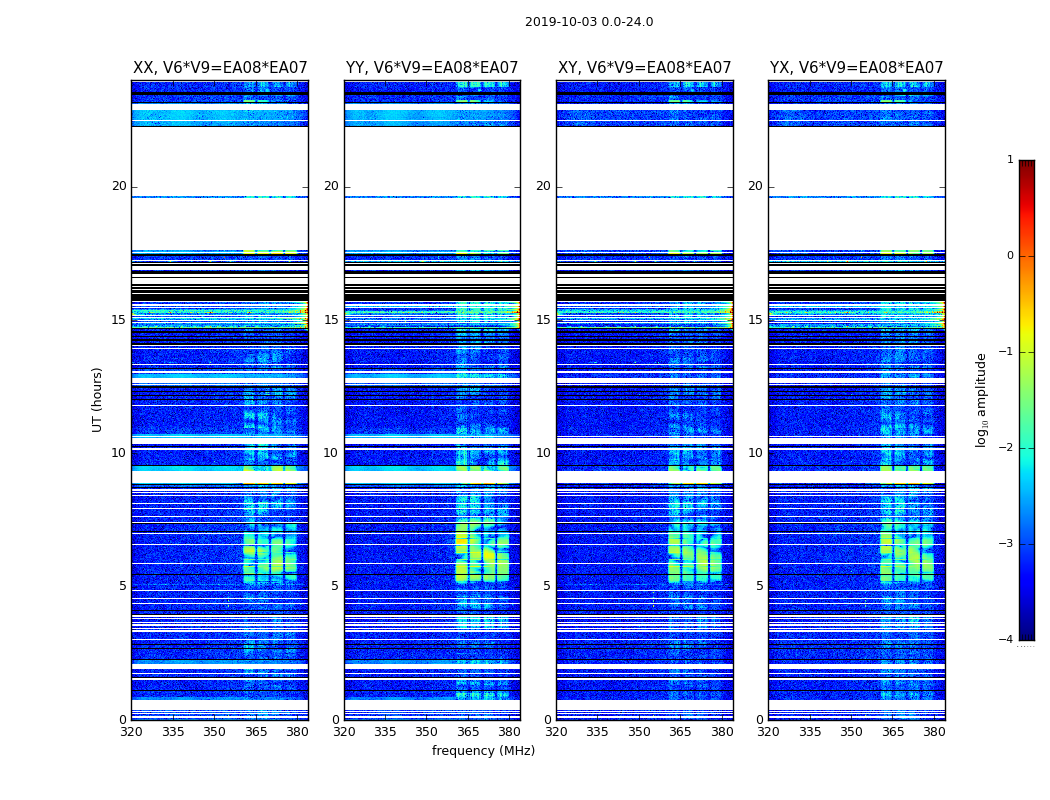The width and height of the screenshot is (1050, 800).
Task: Click the 320 tick under the YX panel
Action: coord(768,731)
